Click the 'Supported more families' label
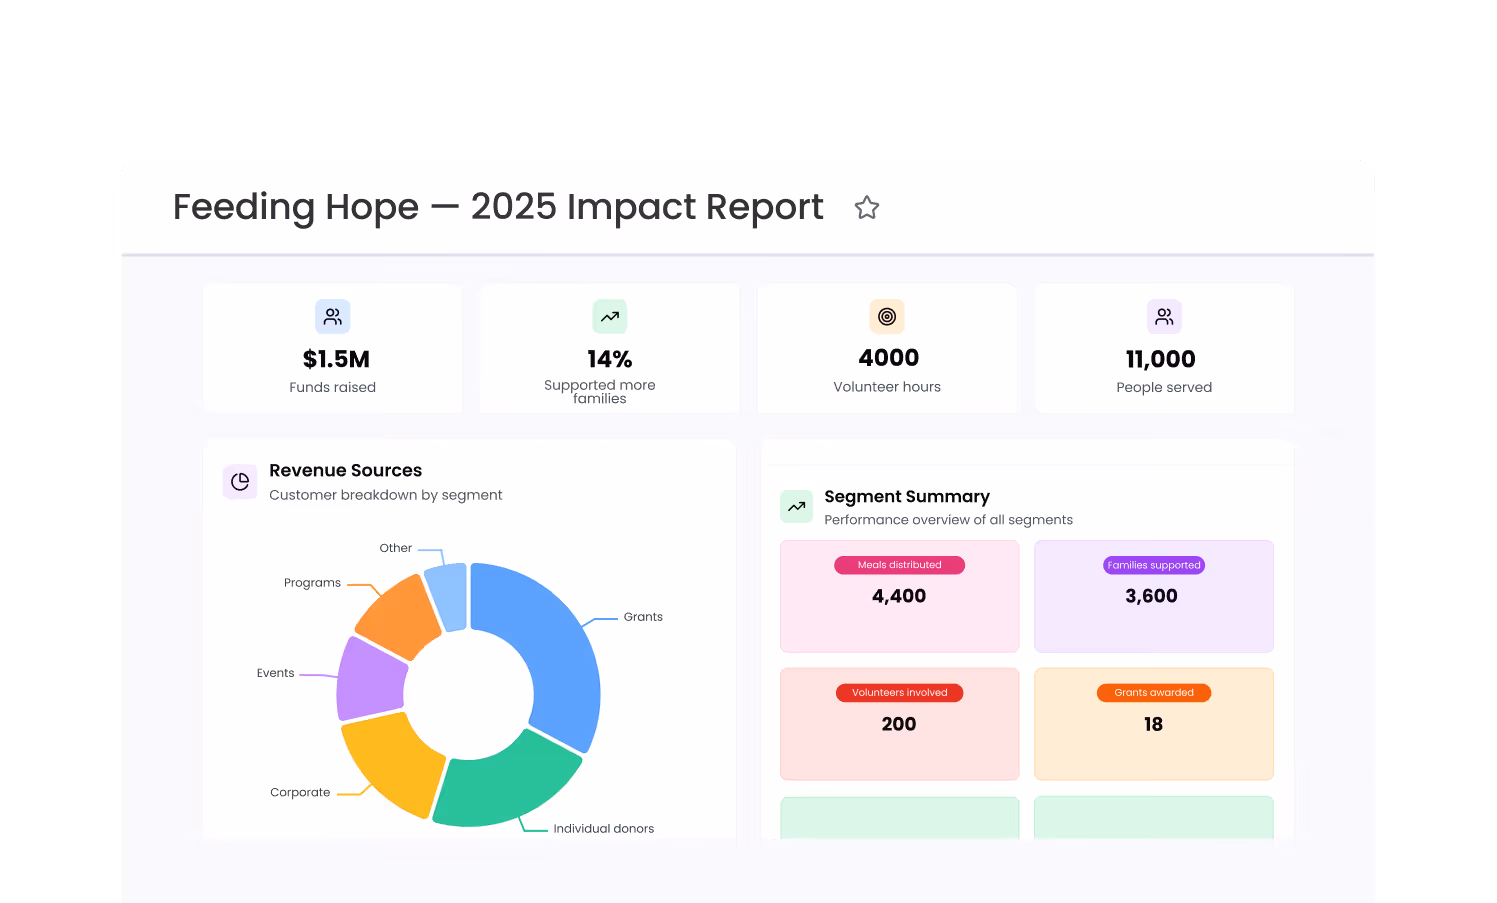Image resolution: width=1497 pixels, height=903 pixels. tap(600, 391)
